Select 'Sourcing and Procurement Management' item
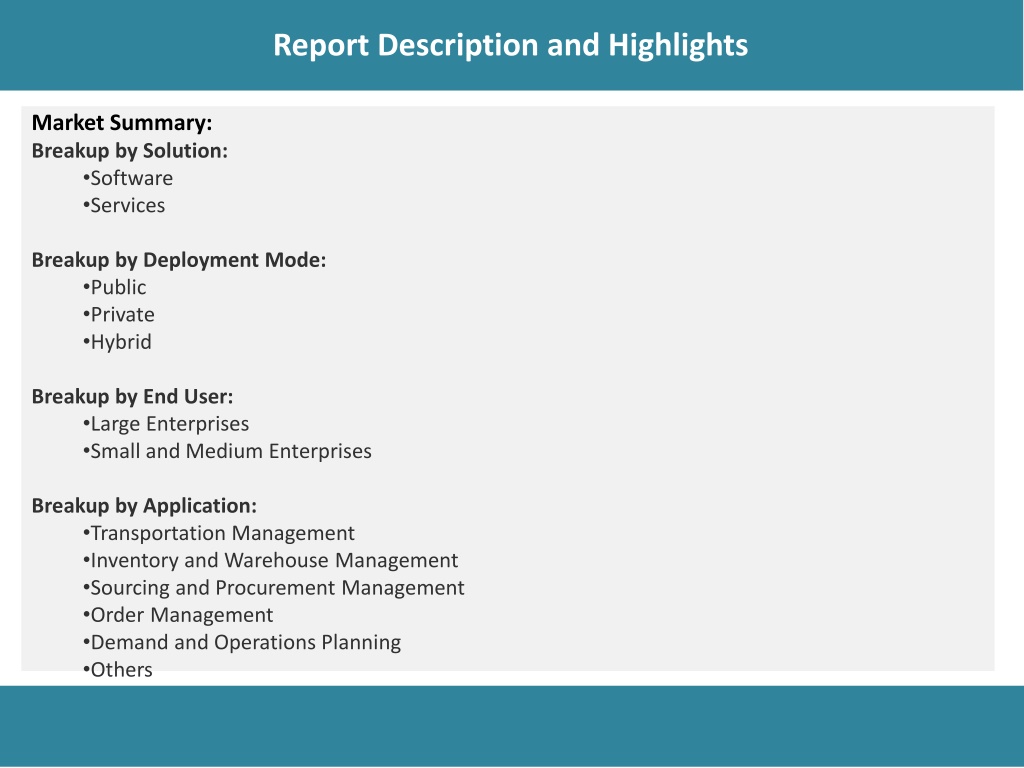Image resolution: width=1024 pixels, height=768 pixels. pyautogui.click(x=274, y=588)
